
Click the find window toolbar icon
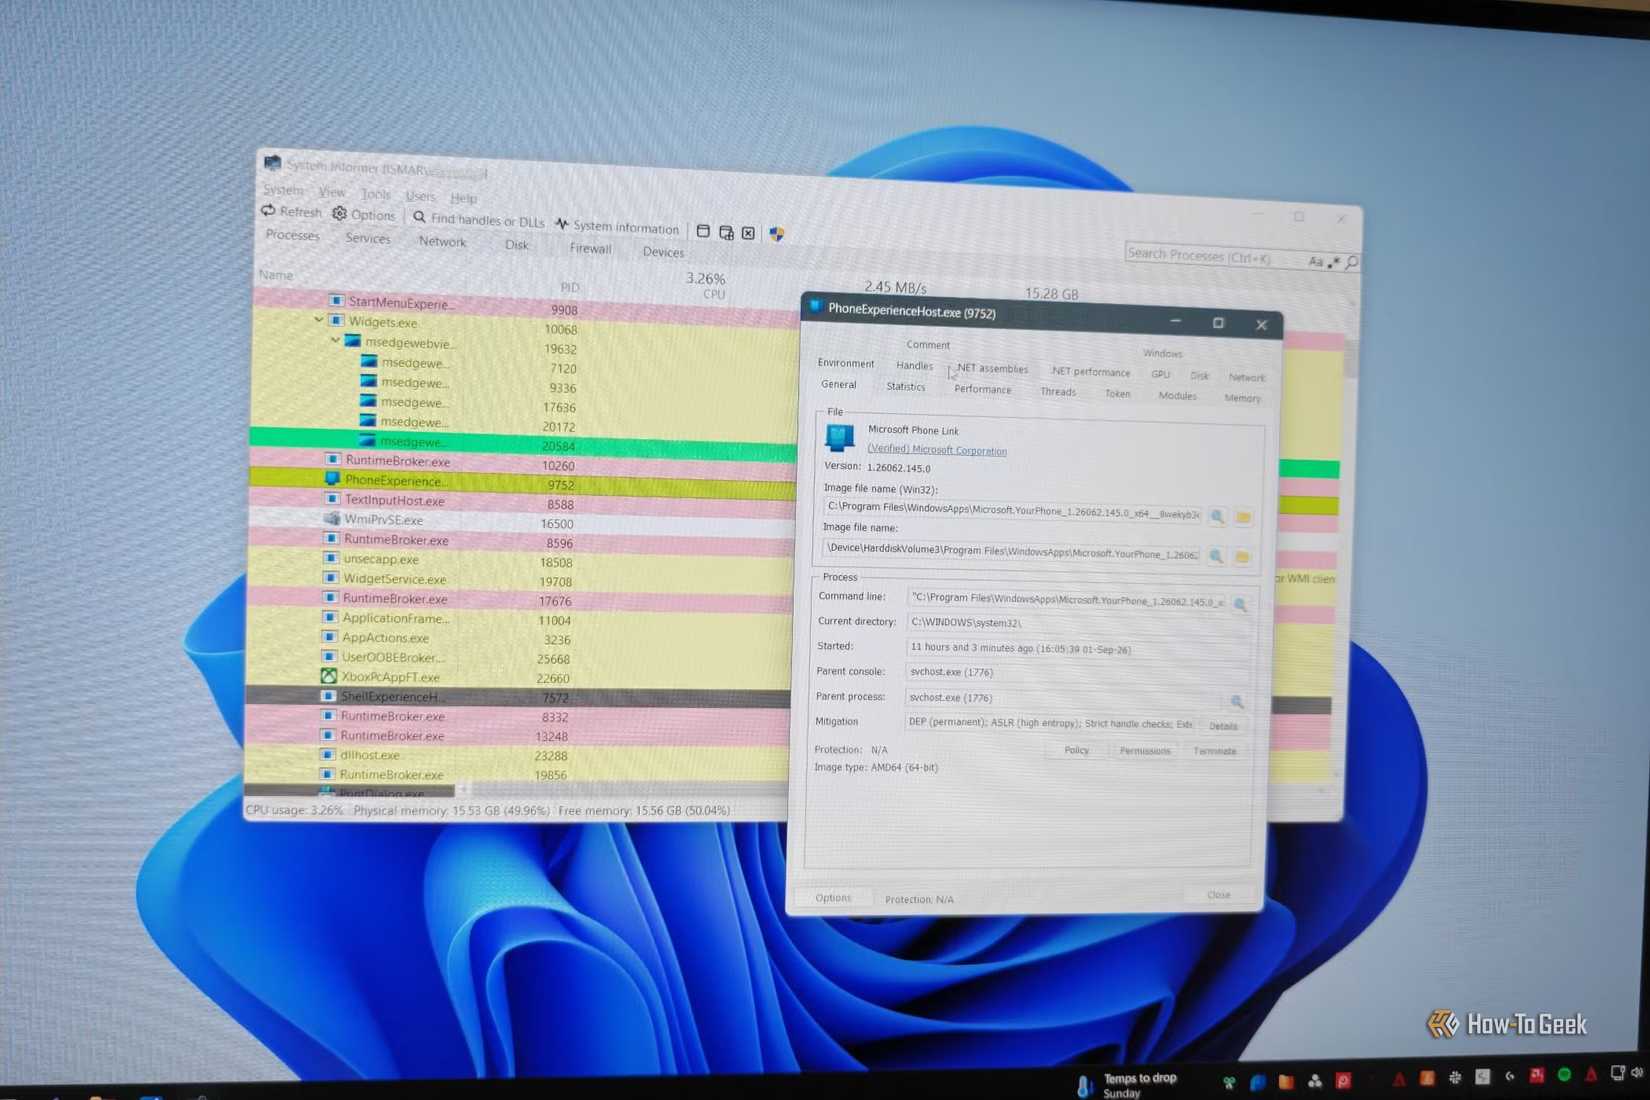coord(703,231)
